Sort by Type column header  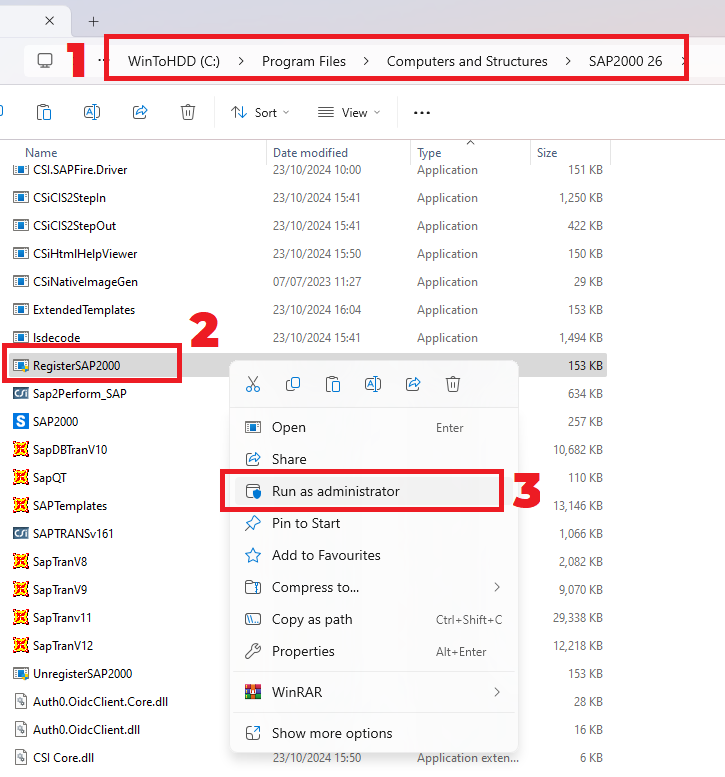pos(429,153)
